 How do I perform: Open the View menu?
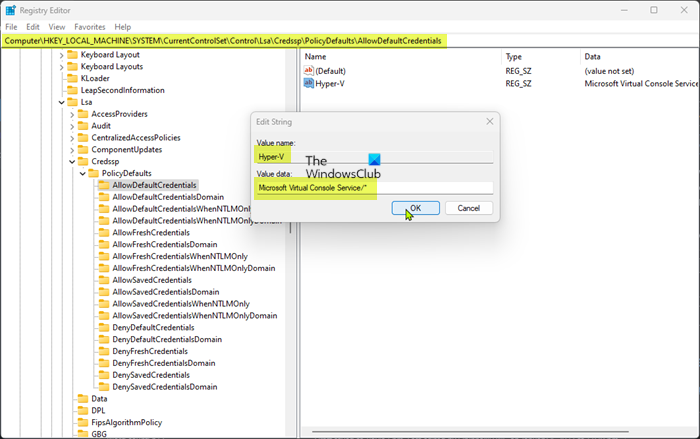point(57,27)
